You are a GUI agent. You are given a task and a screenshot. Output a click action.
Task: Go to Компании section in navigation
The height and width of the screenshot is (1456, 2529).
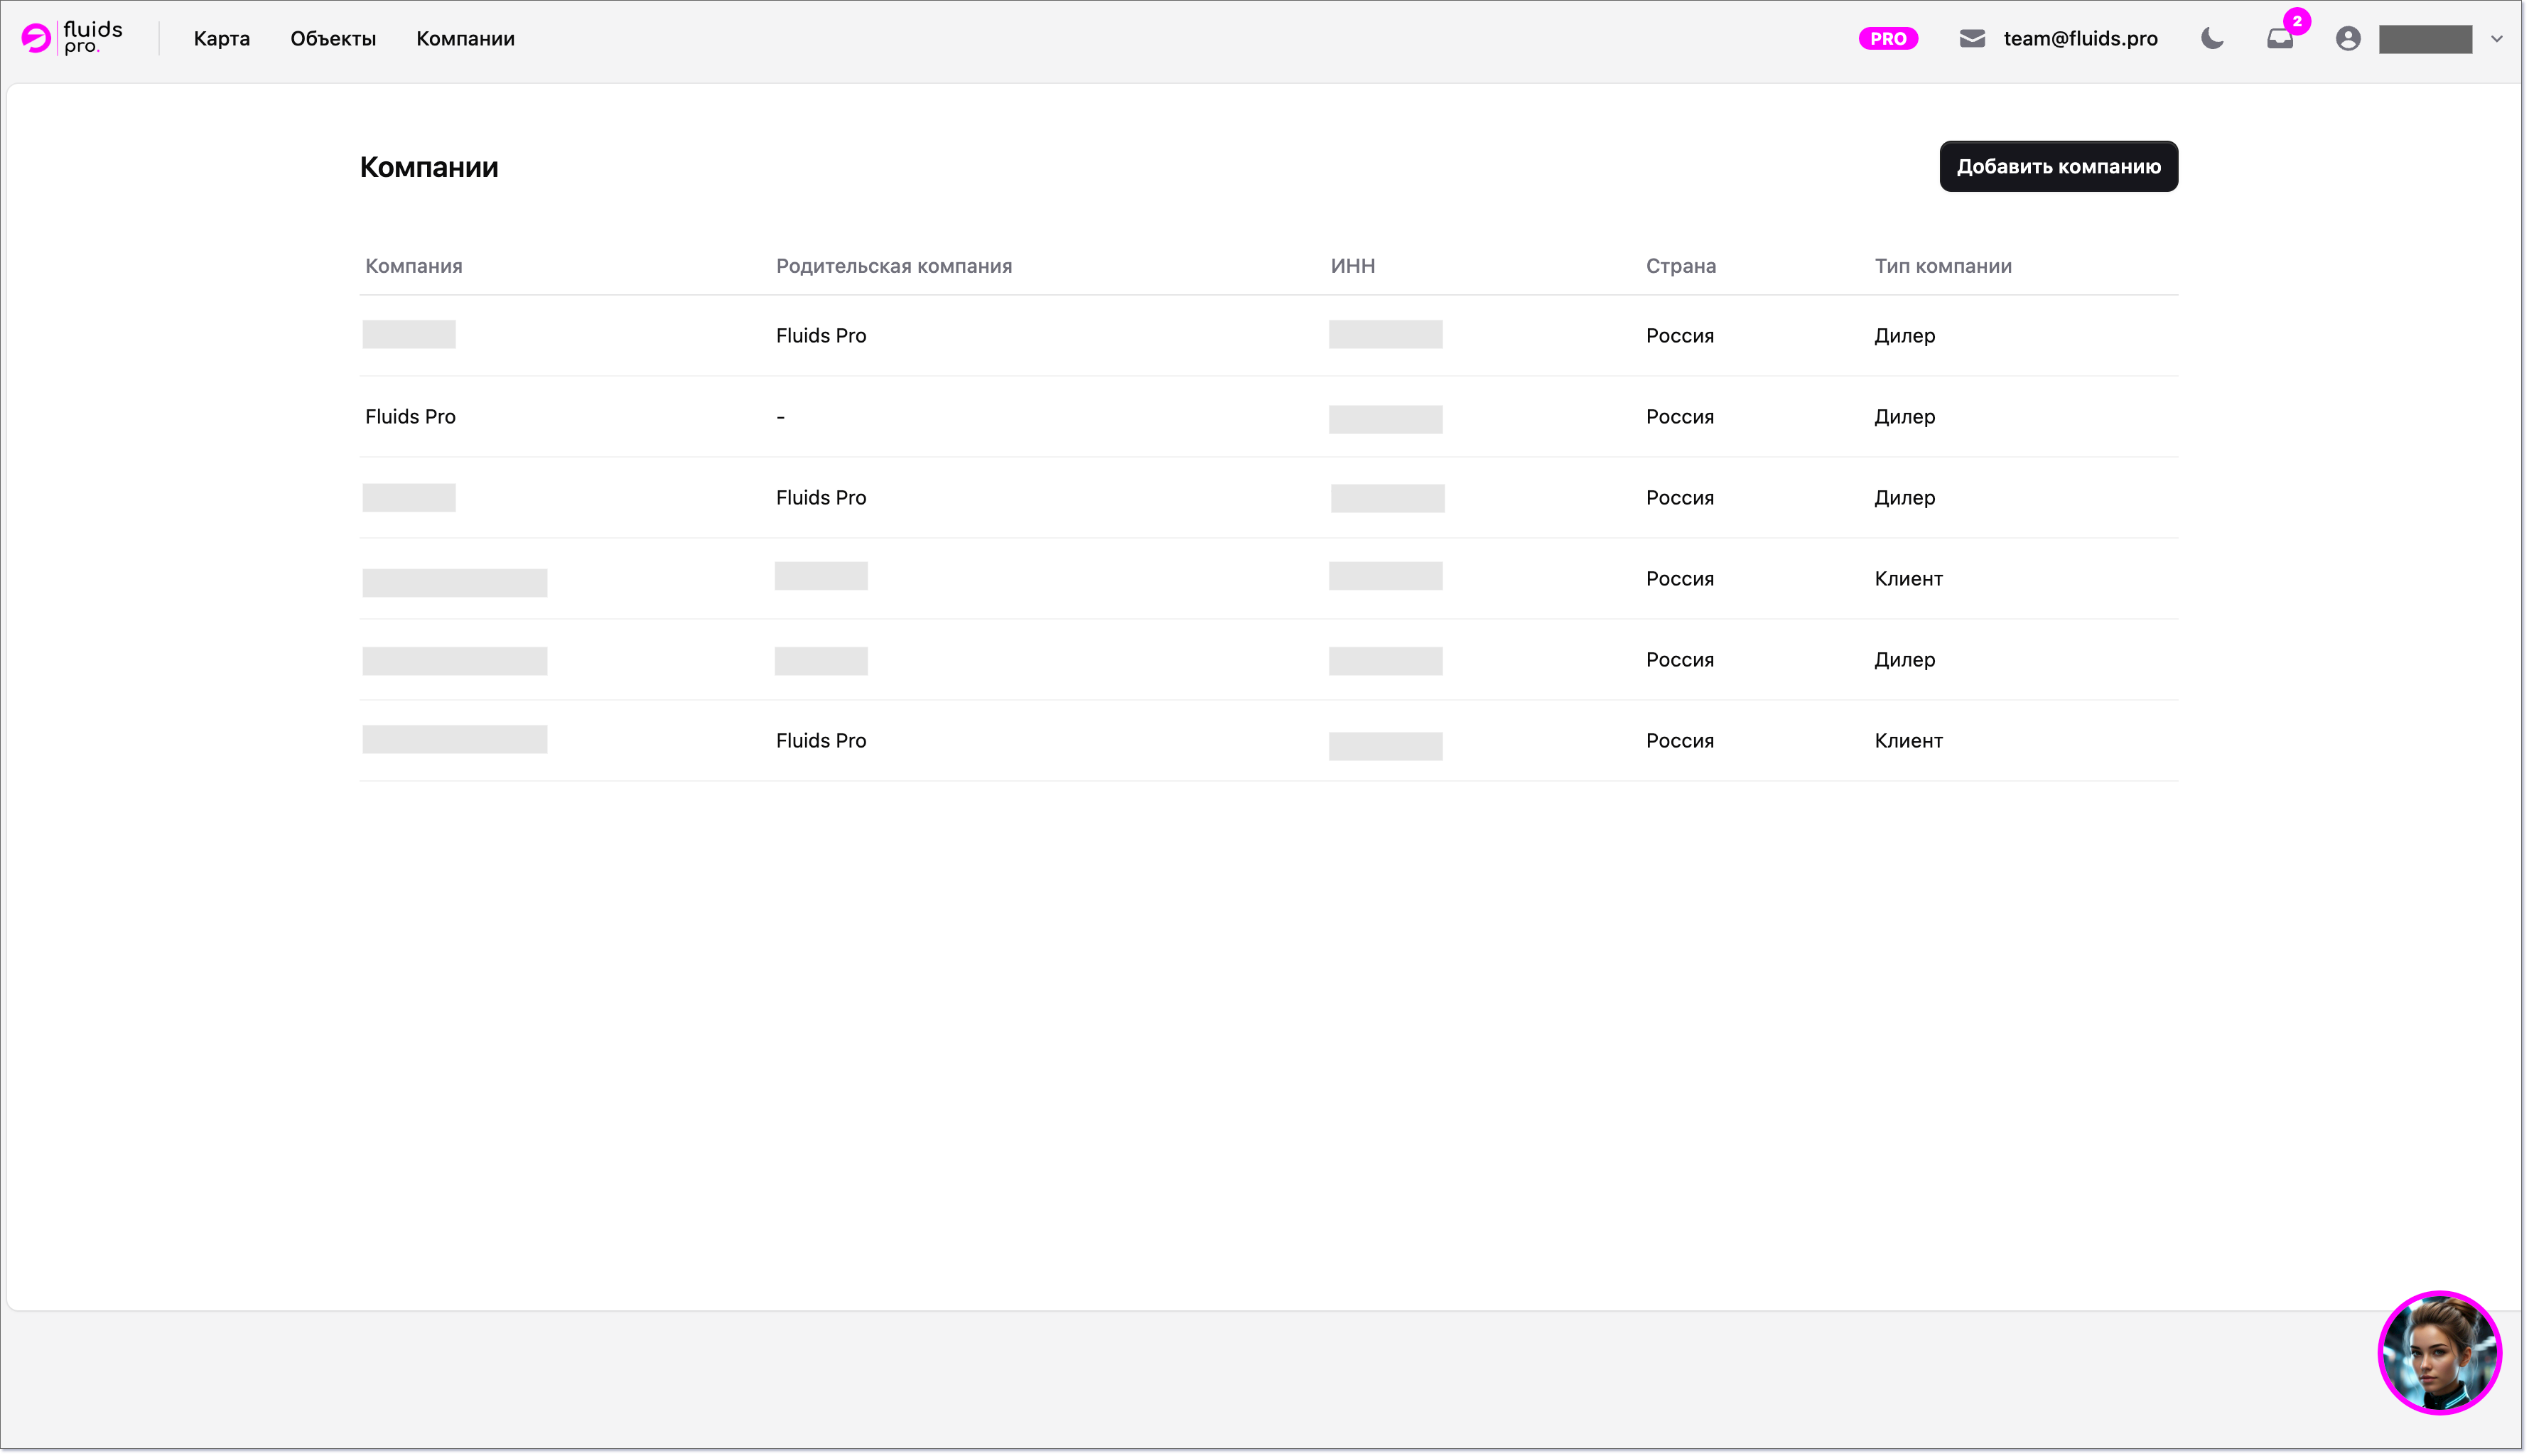pos(465,38)
